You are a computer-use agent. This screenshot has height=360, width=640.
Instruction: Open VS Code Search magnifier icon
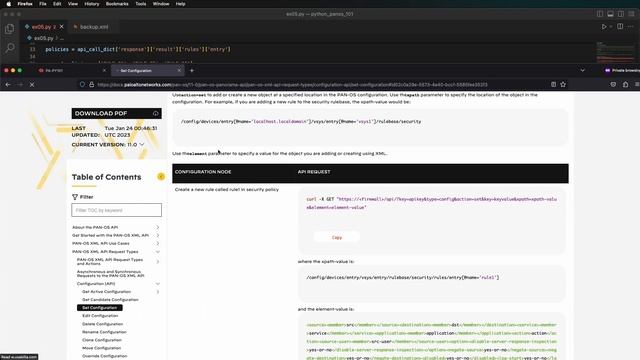(x=9, y=48)
